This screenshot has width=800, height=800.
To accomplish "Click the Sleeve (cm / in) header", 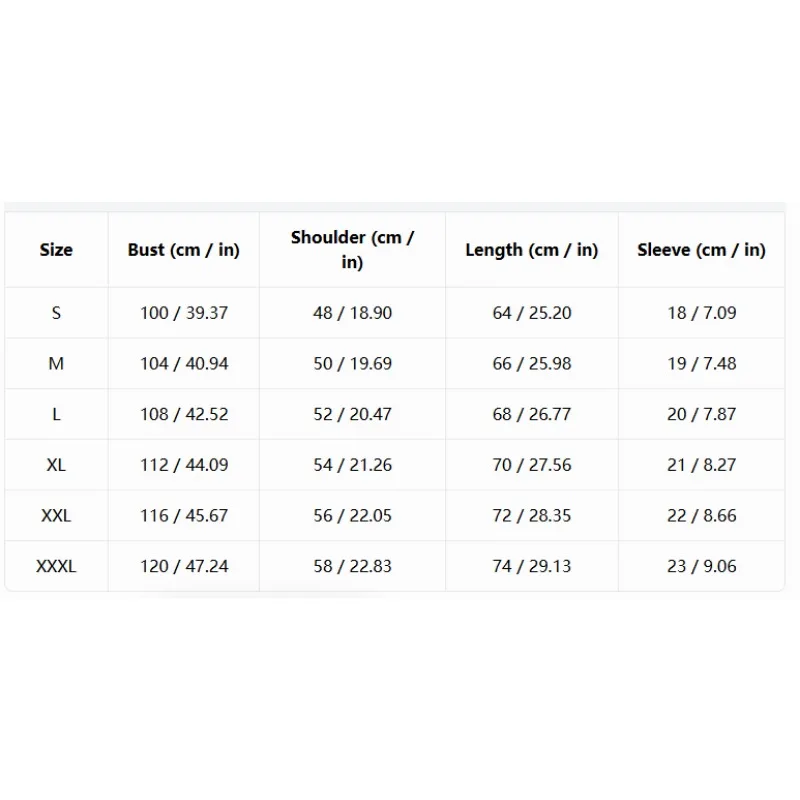I will coord(702,250).
